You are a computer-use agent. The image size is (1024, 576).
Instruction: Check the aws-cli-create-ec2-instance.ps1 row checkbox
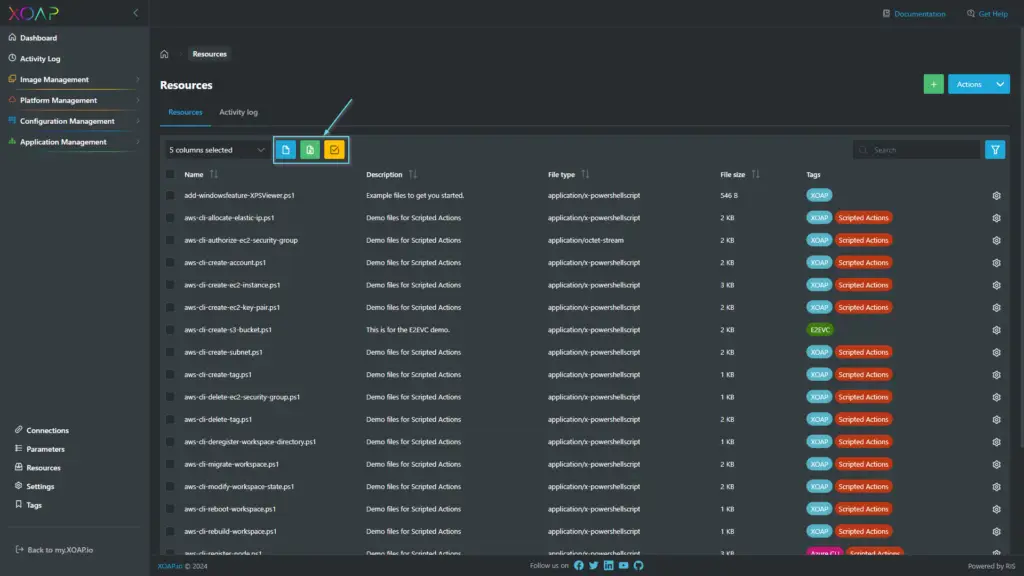(x=170, y=285)
